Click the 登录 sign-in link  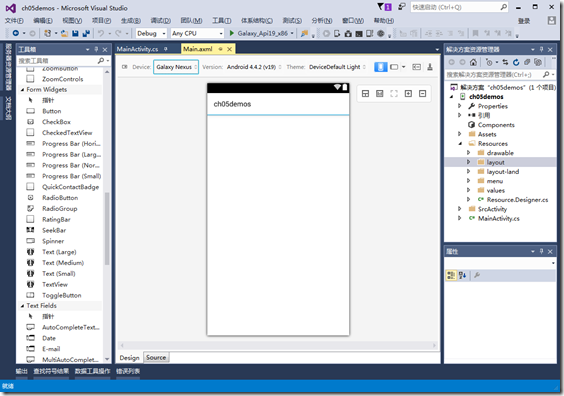(524, 21)
